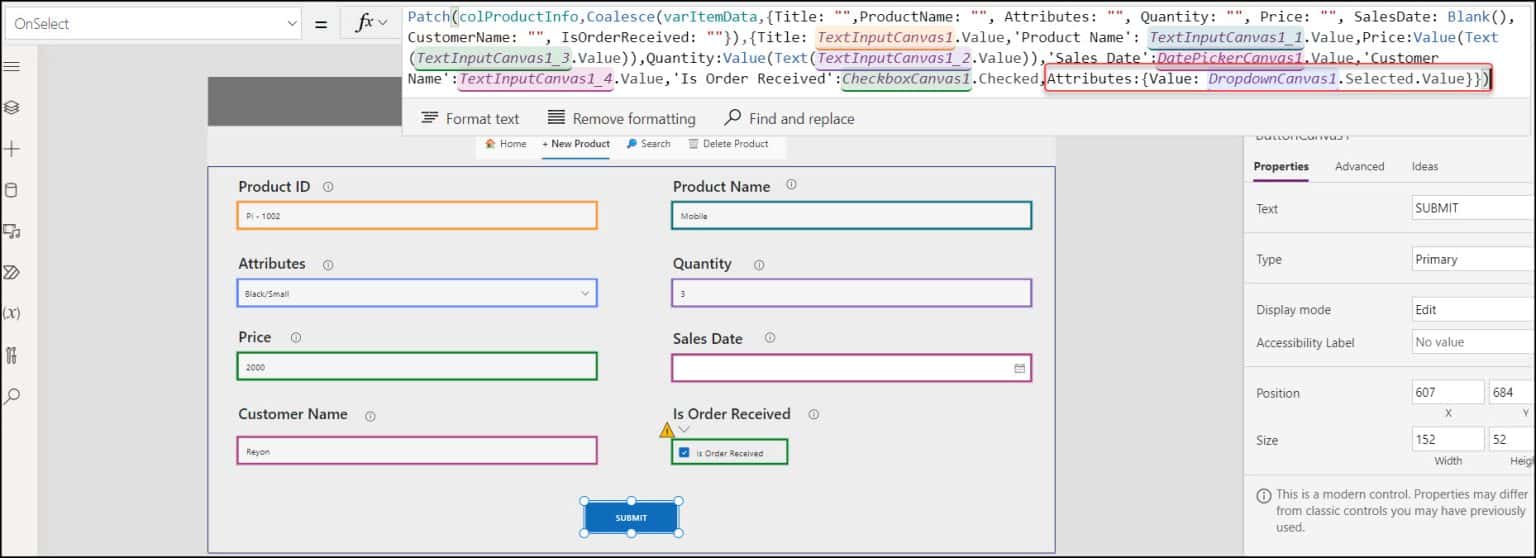Screen dimensions: 1536x558
Task: Open the Variables (x) icon
Action: 12,313
